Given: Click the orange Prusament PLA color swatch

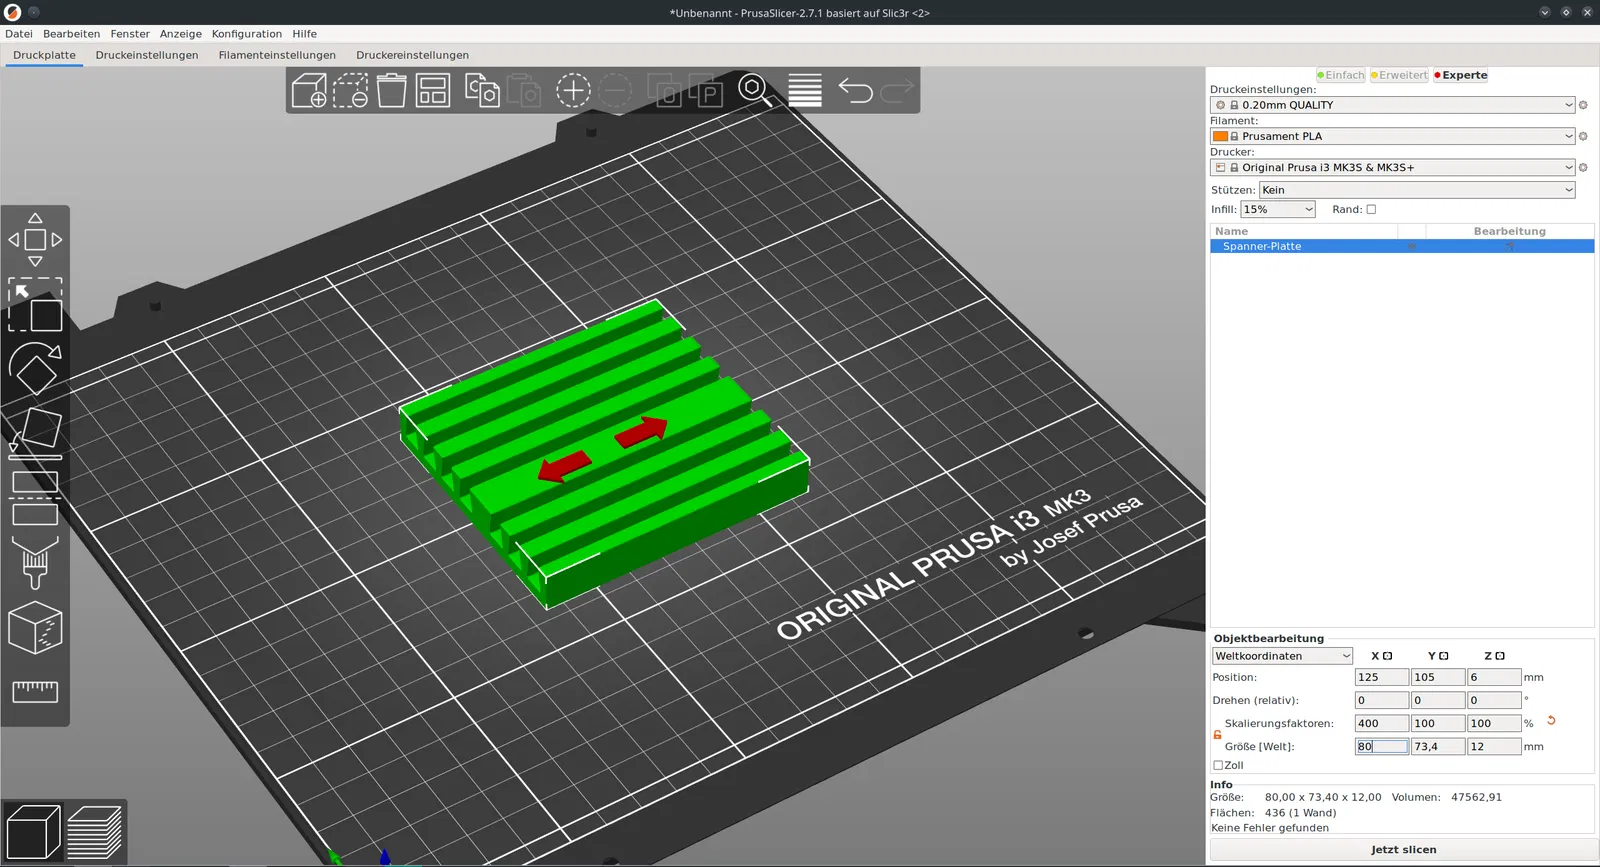Looking at the screenshot, I should pyautogui.click(x=1220, y=136).
